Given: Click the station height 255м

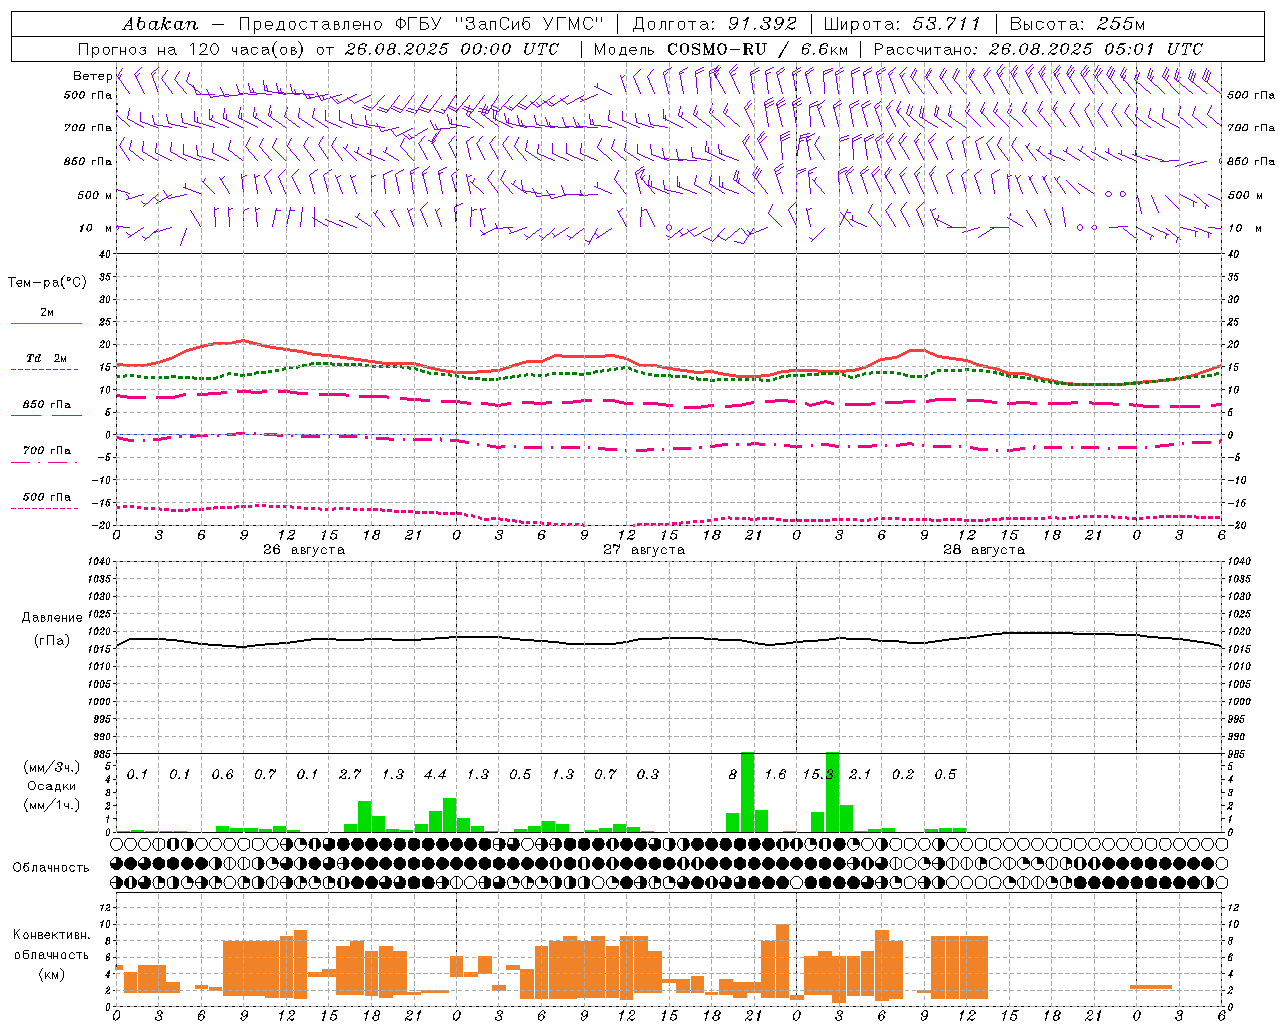Looking at the screenshot, I should (1119, 24).
